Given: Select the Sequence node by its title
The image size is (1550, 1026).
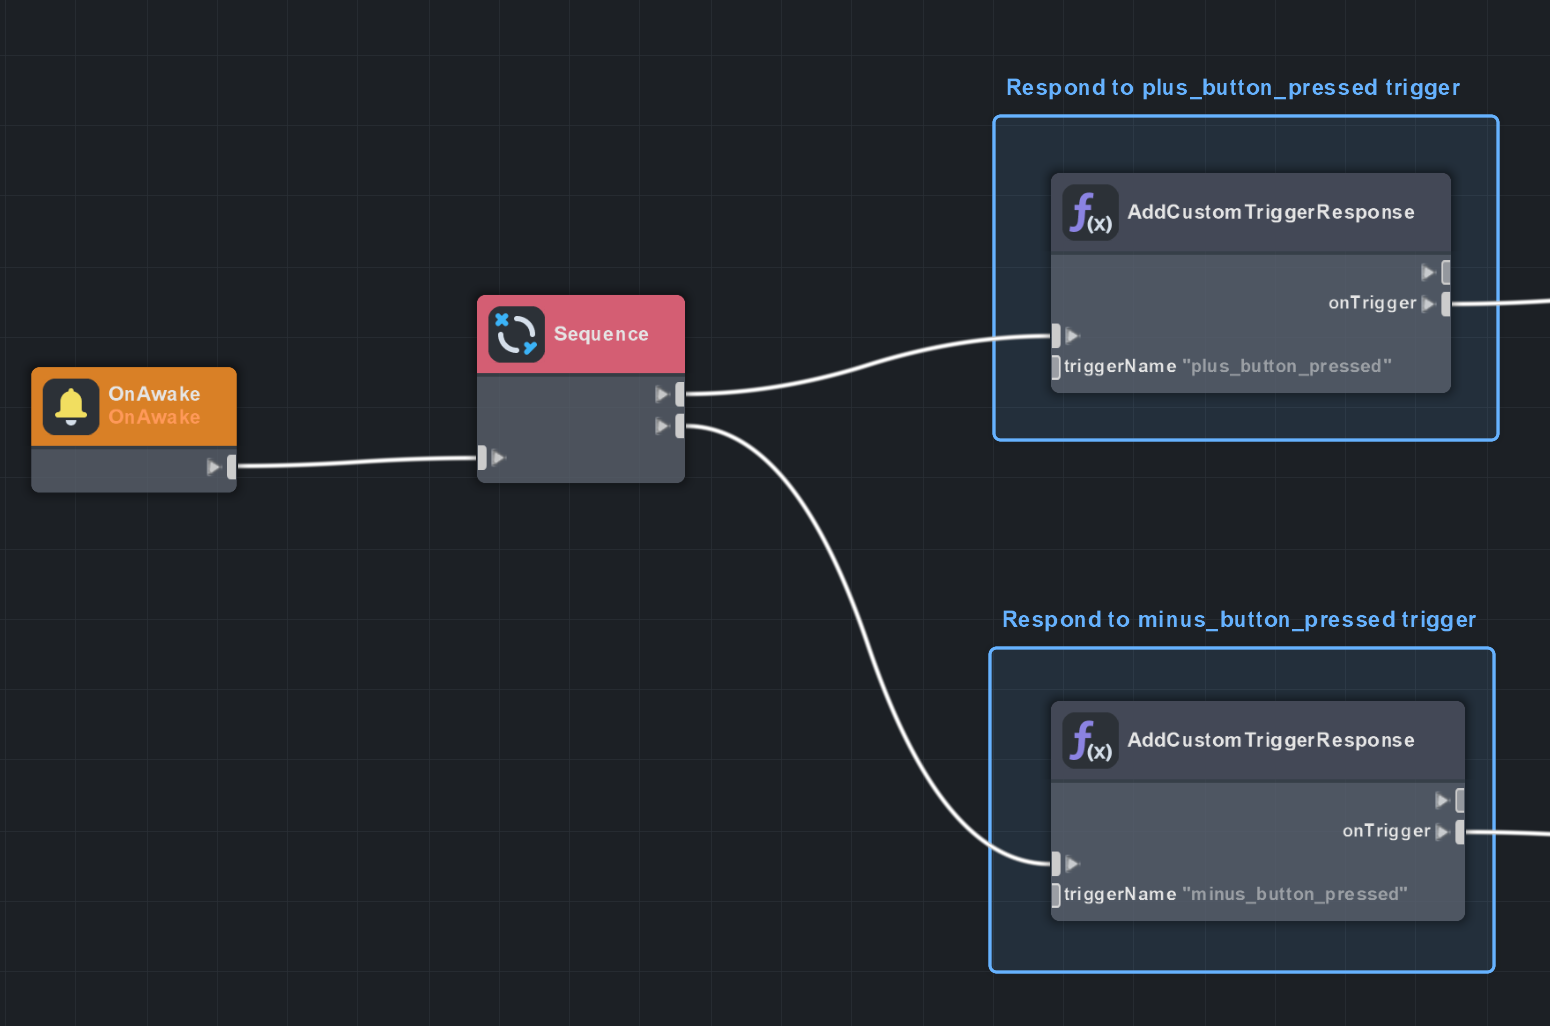Looking at the screenshot, I should 601,334.
